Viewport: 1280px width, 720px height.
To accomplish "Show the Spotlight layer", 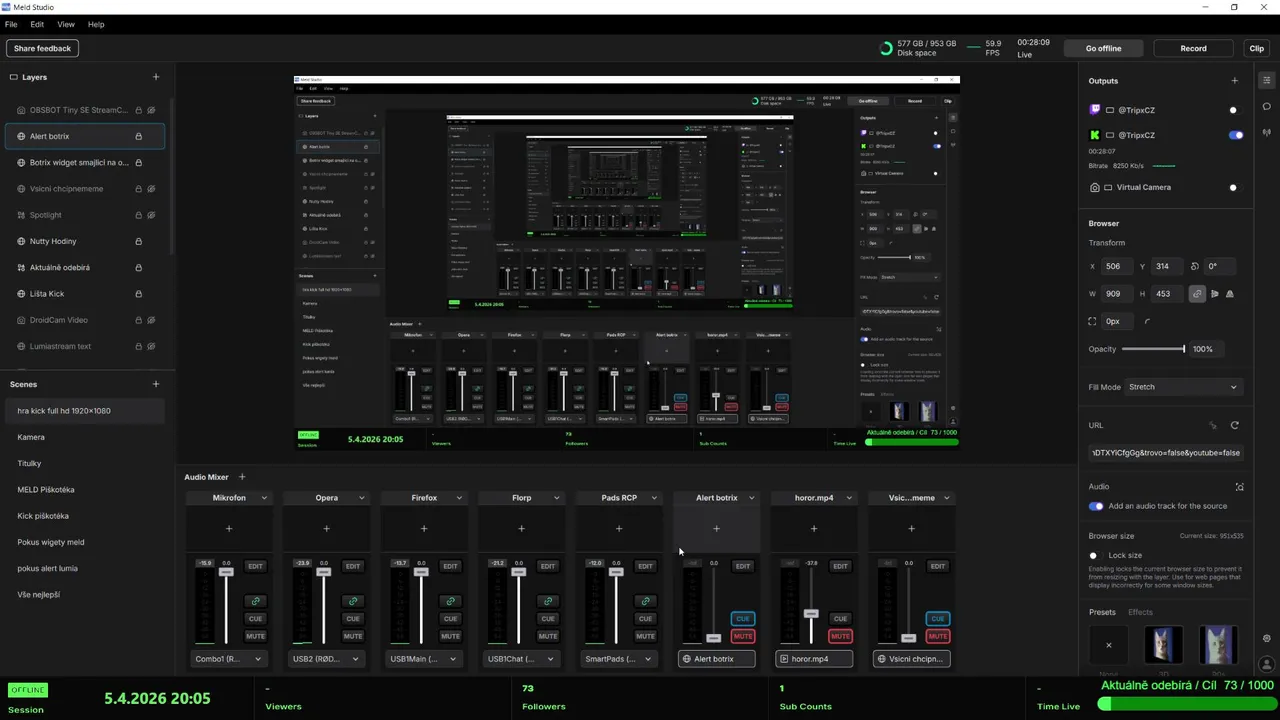I will point(151,215).
